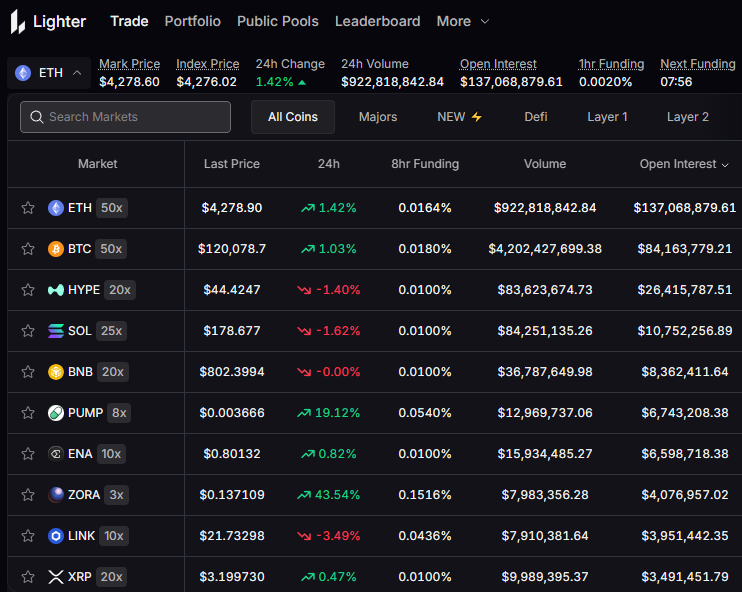The width and height of the screenshot is (742, 592).
Task: Click the 1hr Funding label
Action: pyautogui.click(x=611, y=64)
